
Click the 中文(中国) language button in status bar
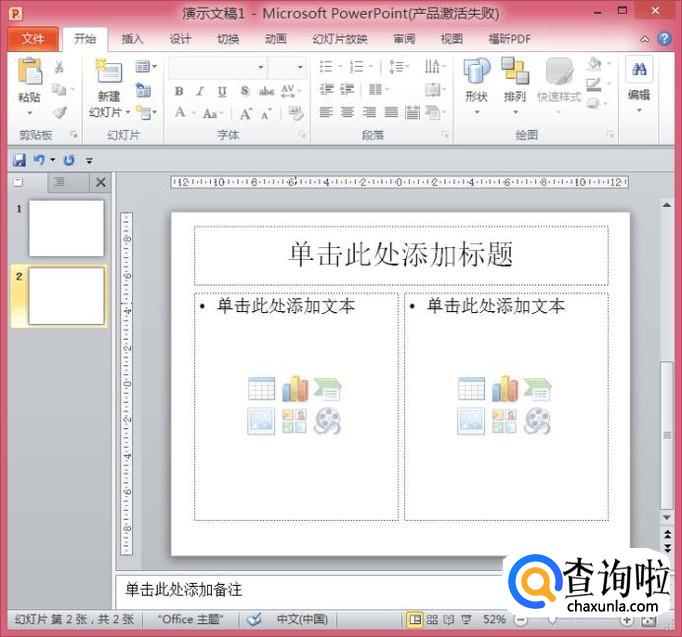pos(301,620)
